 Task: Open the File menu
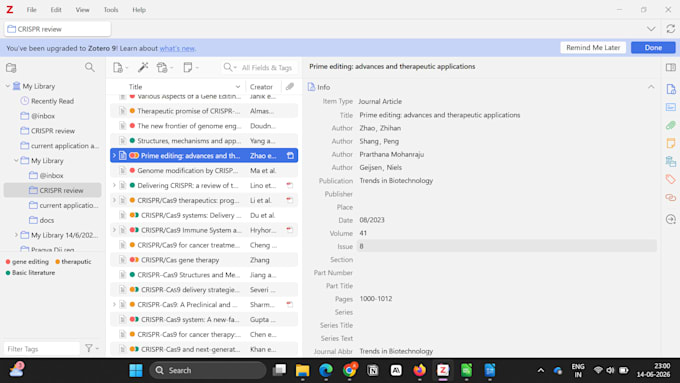tap(32, 10)
